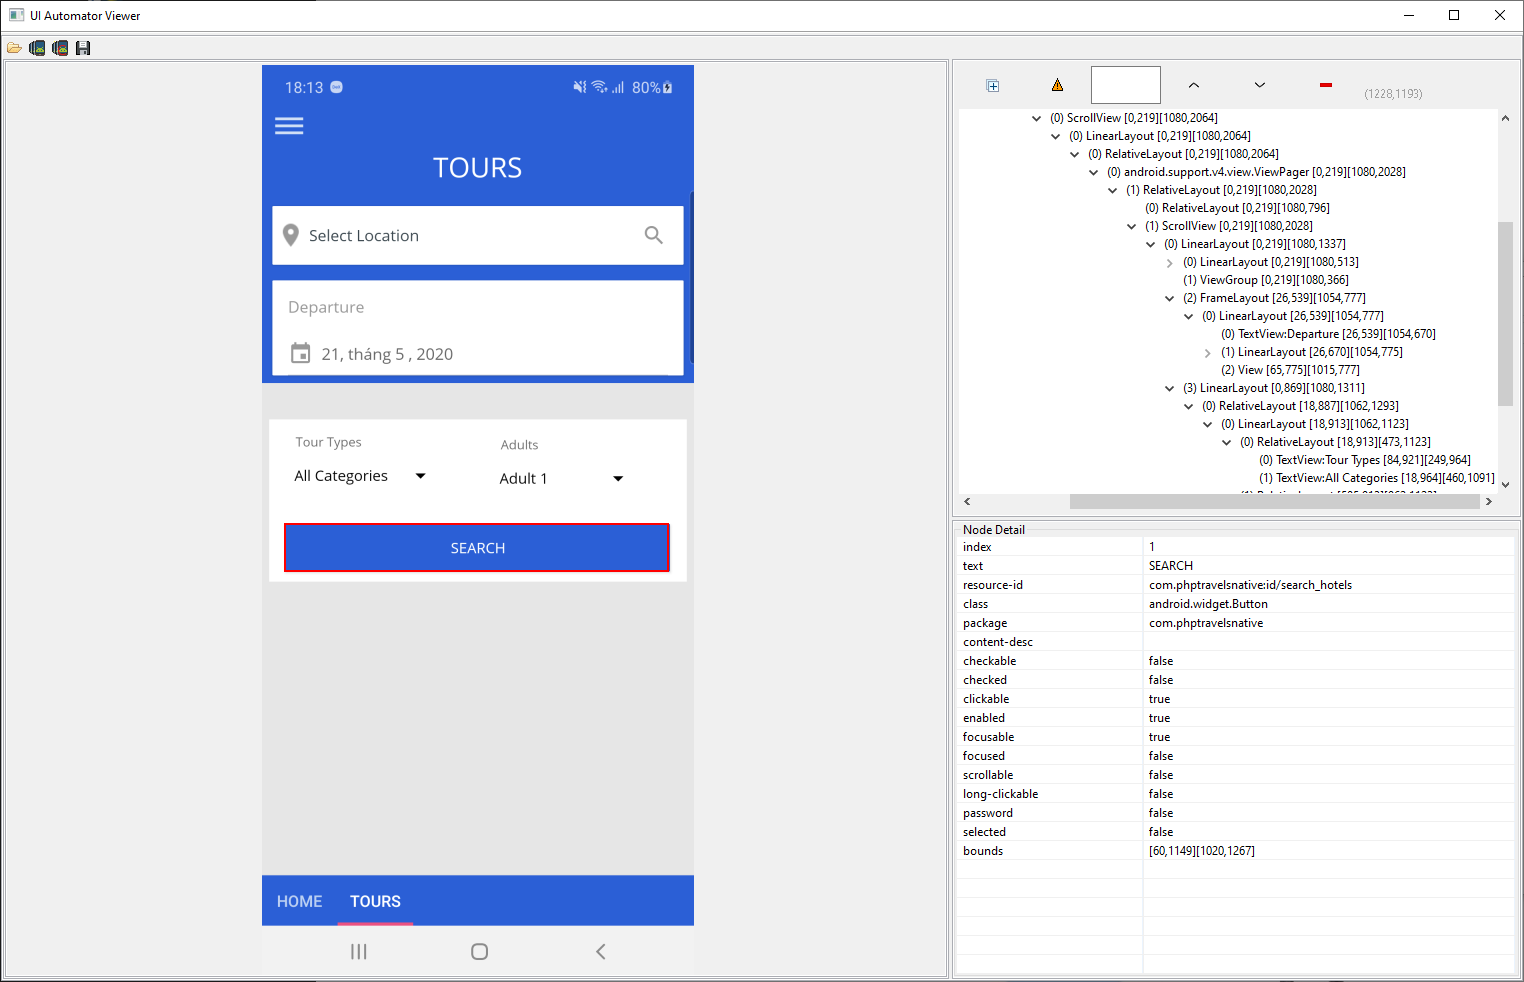Select the TextView:Departure tree node
The image size is (1524, 982).
[1329, 334]
